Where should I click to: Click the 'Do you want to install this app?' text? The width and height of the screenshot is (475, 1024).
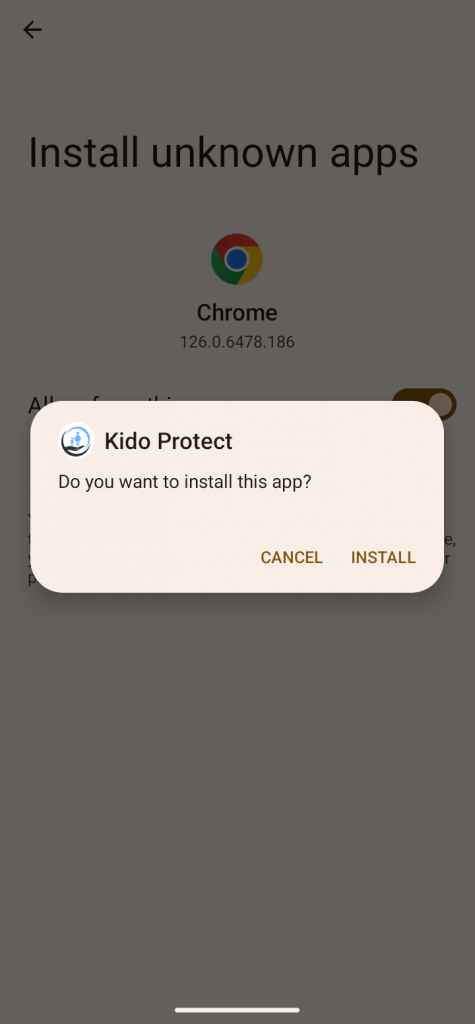pos(185,482)
